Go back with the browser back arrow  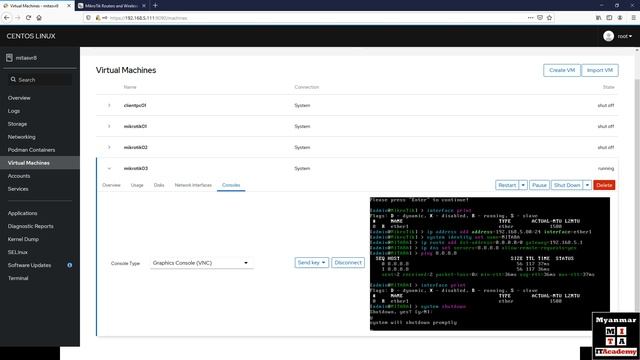pyautogui.click(x=7, y=18)
